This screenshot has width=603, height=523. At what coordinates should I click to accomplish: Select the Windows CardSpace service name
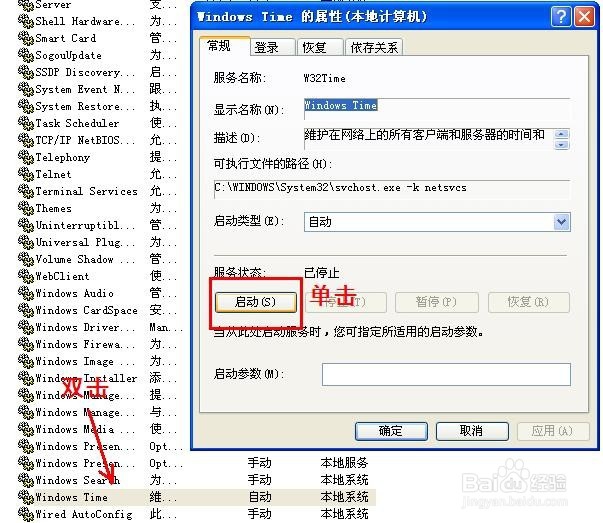click(x=87, y=310)
